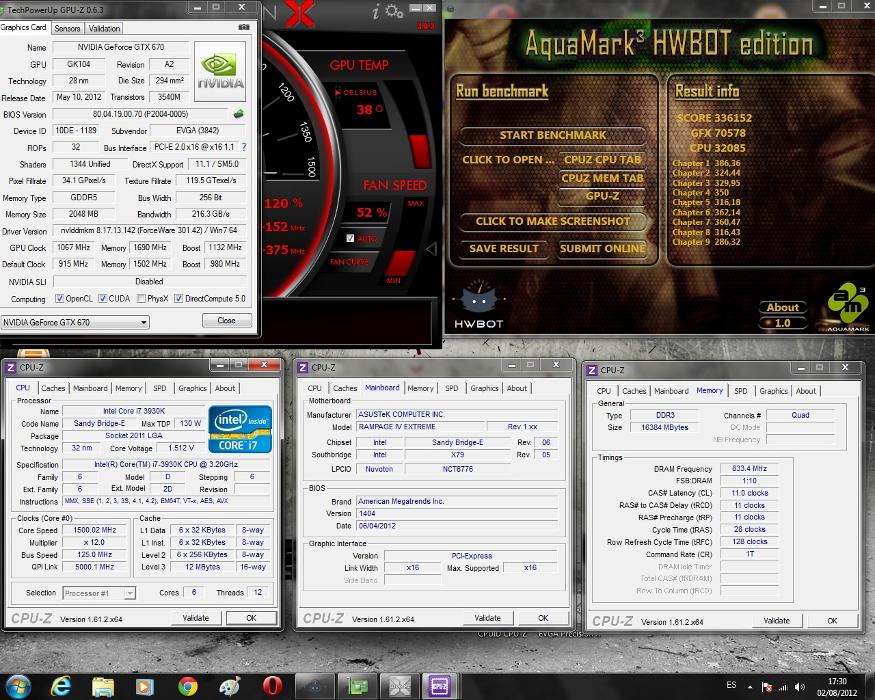Screen dimensions: 875x700
Task: Switch to CPU-Z purple taskbar item
Action: [439, 686]
